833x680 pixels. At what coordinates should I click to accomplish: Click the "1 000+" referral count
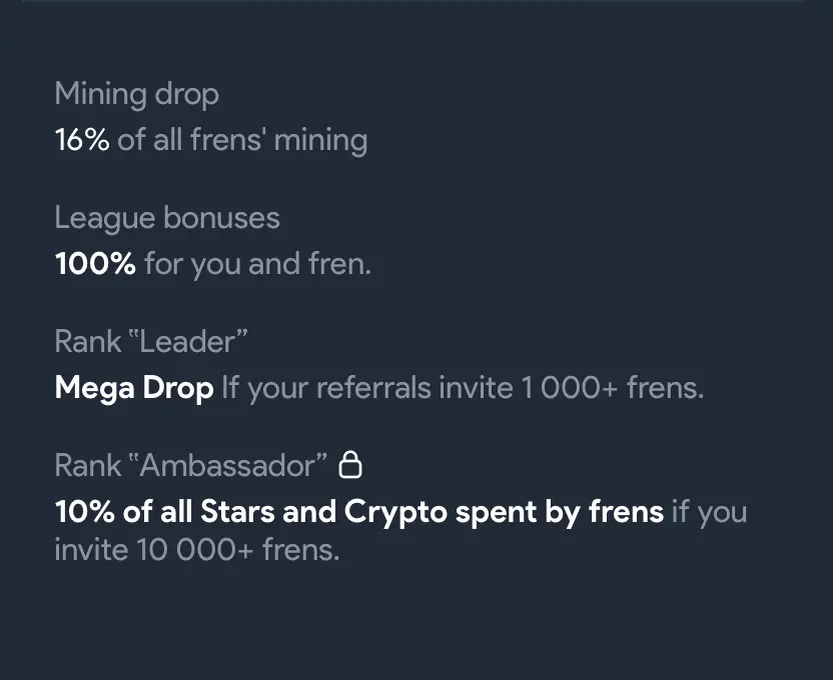(570, 388)
